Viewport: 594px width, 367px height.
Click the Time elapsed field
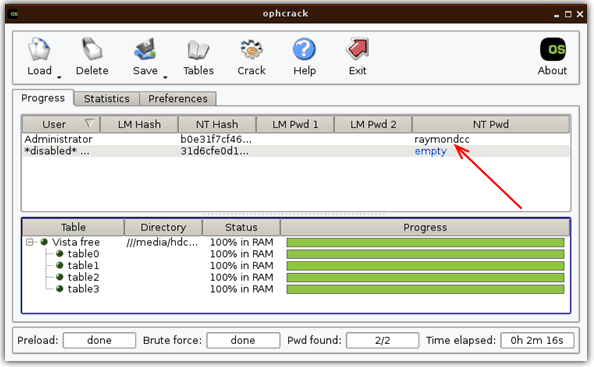tap(537, 340)
